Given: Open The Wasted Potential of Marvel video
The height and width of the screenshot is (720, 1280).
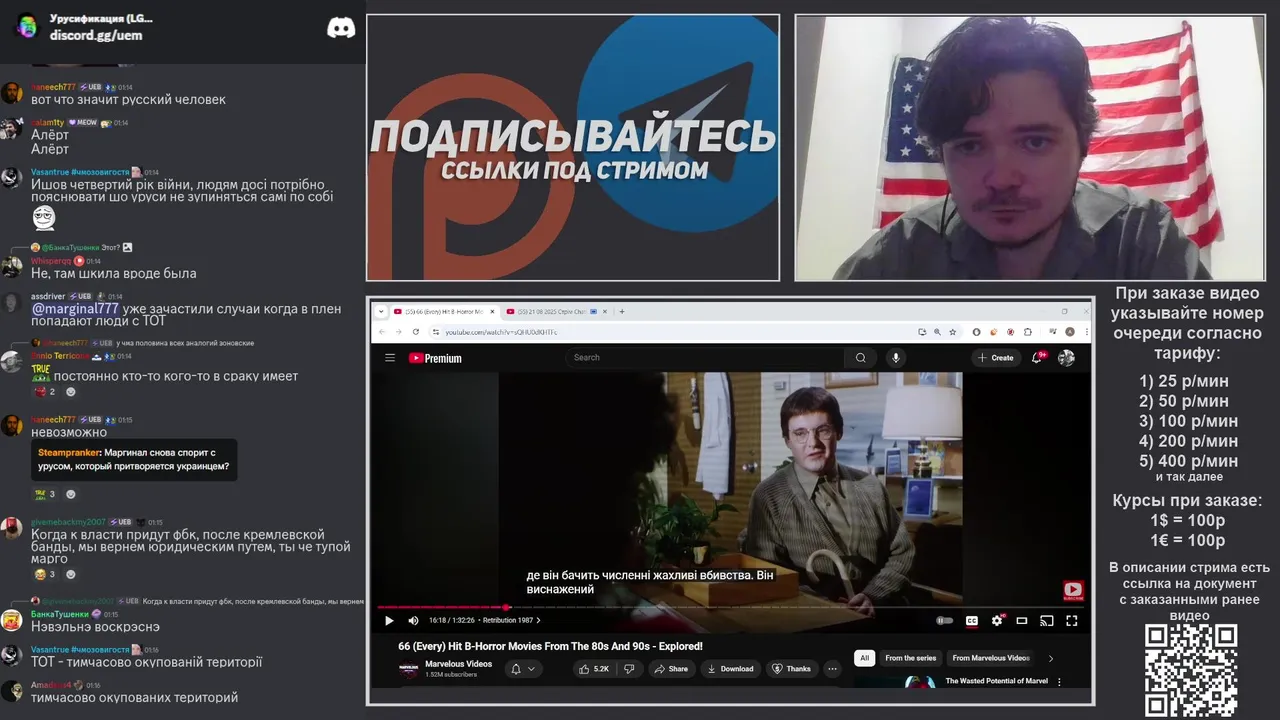Looking at the screenshot, I should (996, 681).
